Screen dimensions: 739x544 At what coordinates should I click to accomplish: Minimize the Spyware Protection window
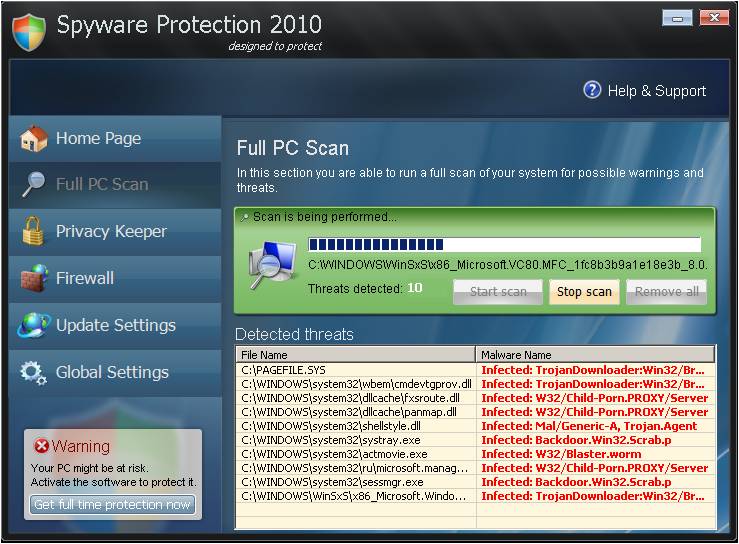click(677, 18)
